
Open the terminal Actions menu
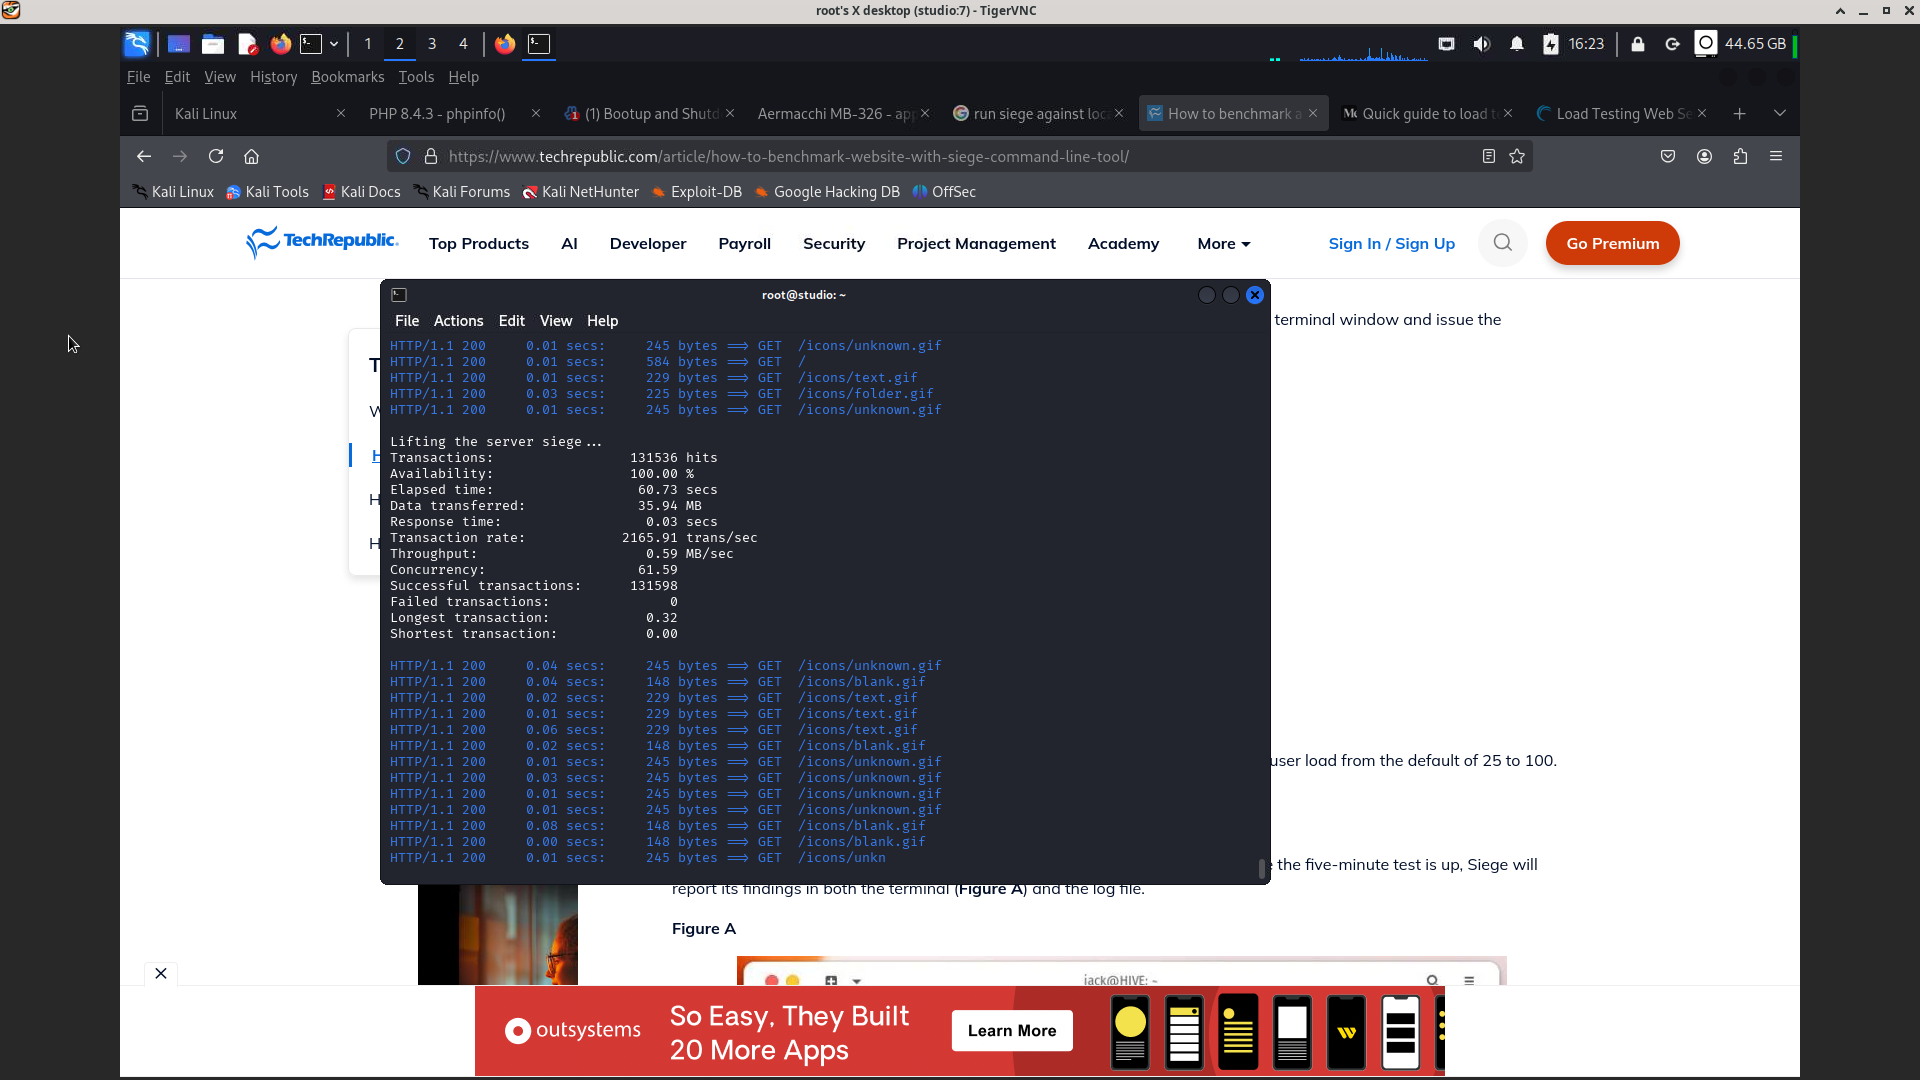click(458, 321)
